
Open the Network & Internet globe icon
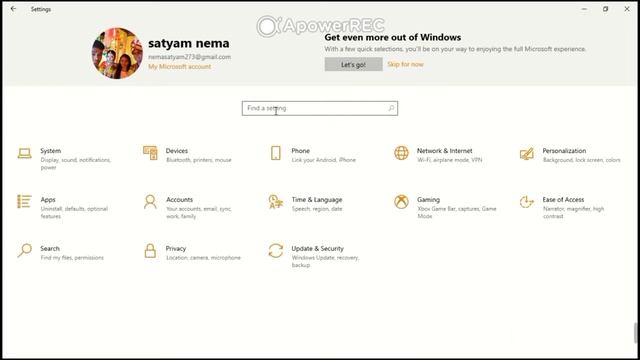pos(401,153)
